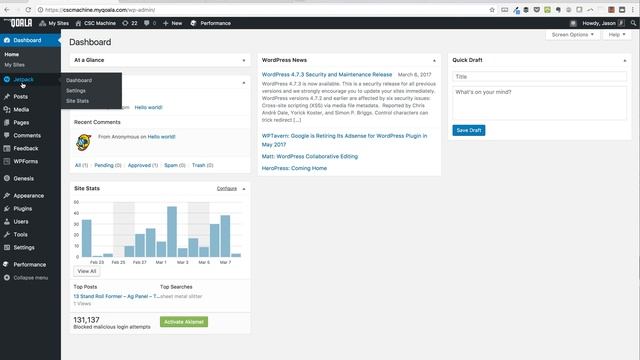The width and height of the screenshot is (640, 360).
Task: Open HeroPress: Coming Home link
Action: (294, 168)
